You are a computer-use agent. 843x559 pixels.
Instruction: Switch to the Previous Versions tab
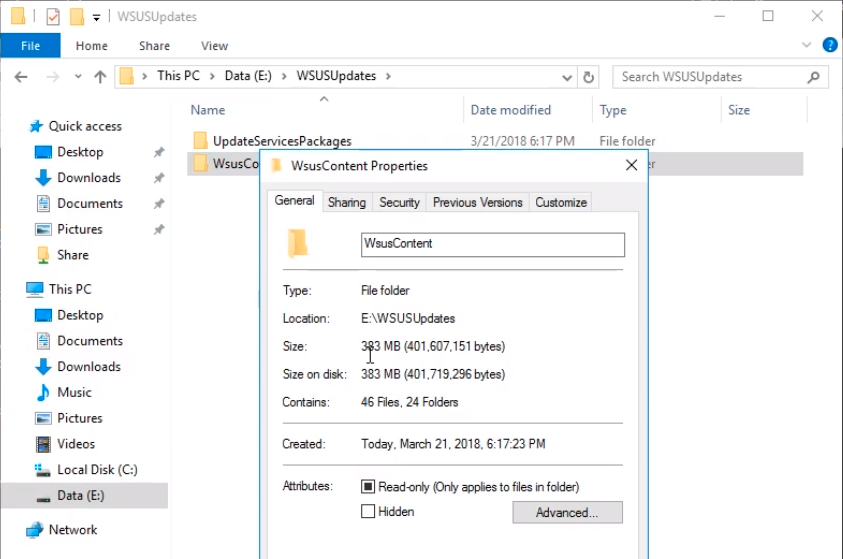[x=477, y=203]
